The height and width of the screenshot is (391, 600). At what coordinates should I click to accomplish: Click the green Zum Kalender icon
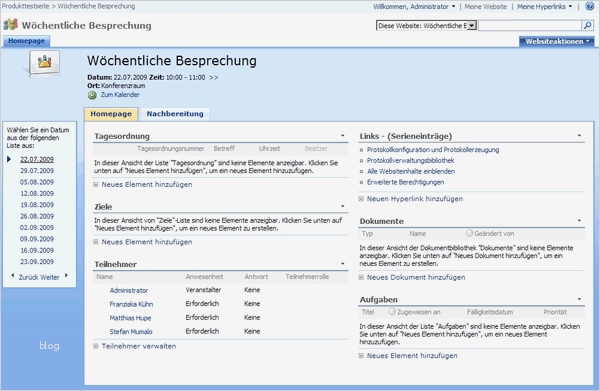[x=92, y=95]
